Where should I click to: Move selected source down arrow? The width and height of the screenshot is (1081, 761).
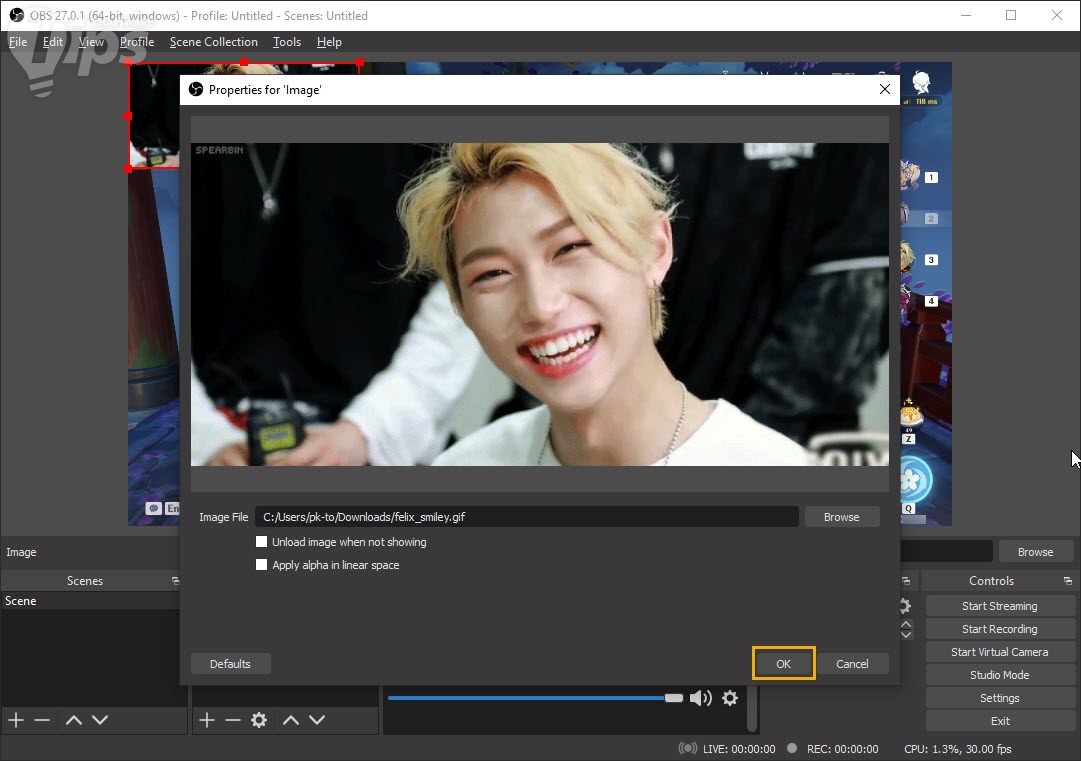(x=317, y=720)
